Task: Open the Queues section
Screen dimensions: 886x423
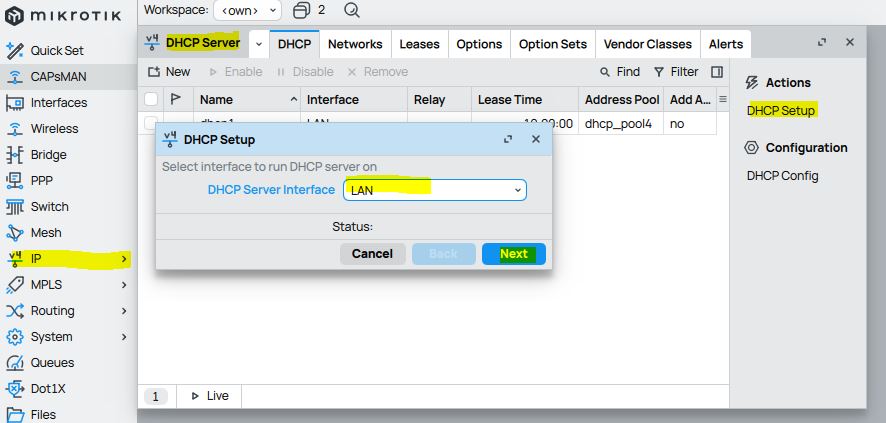Action: (51, 363)
